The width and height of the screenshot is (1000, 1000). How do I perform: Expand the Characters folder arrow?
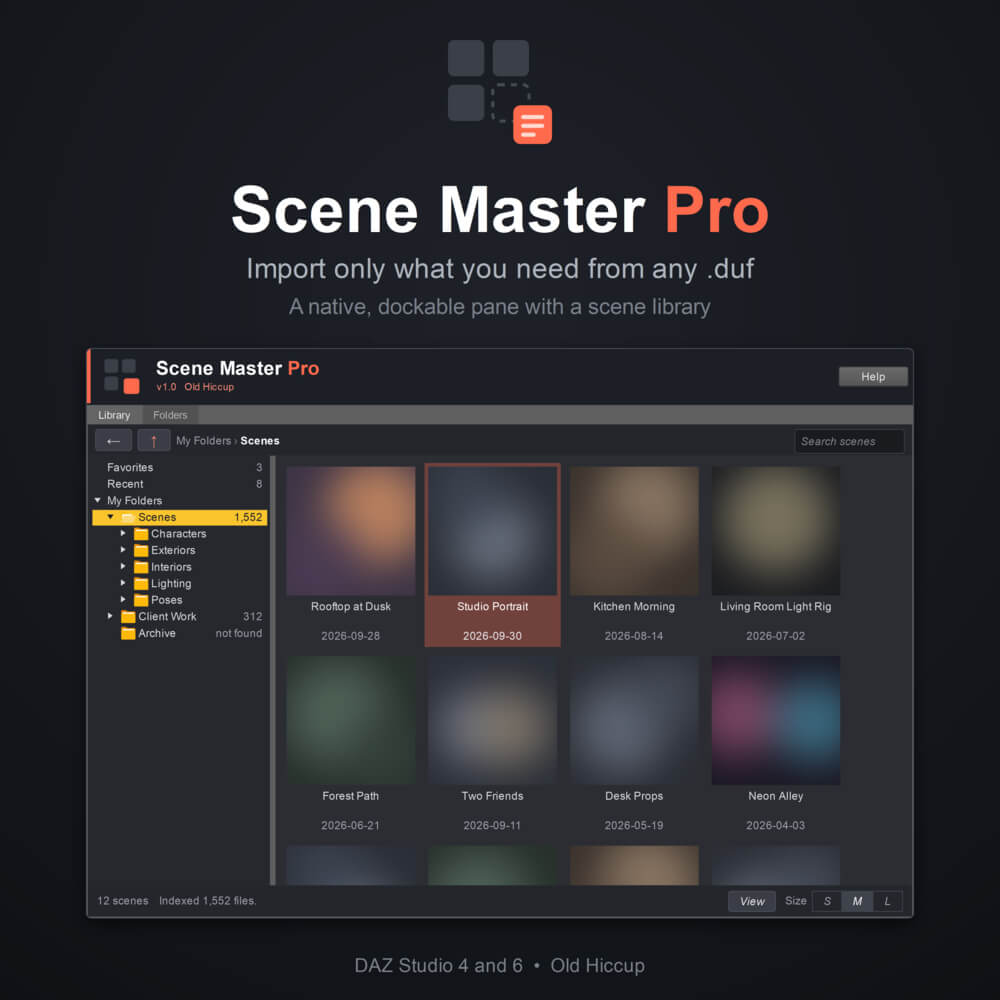point(123,533)
